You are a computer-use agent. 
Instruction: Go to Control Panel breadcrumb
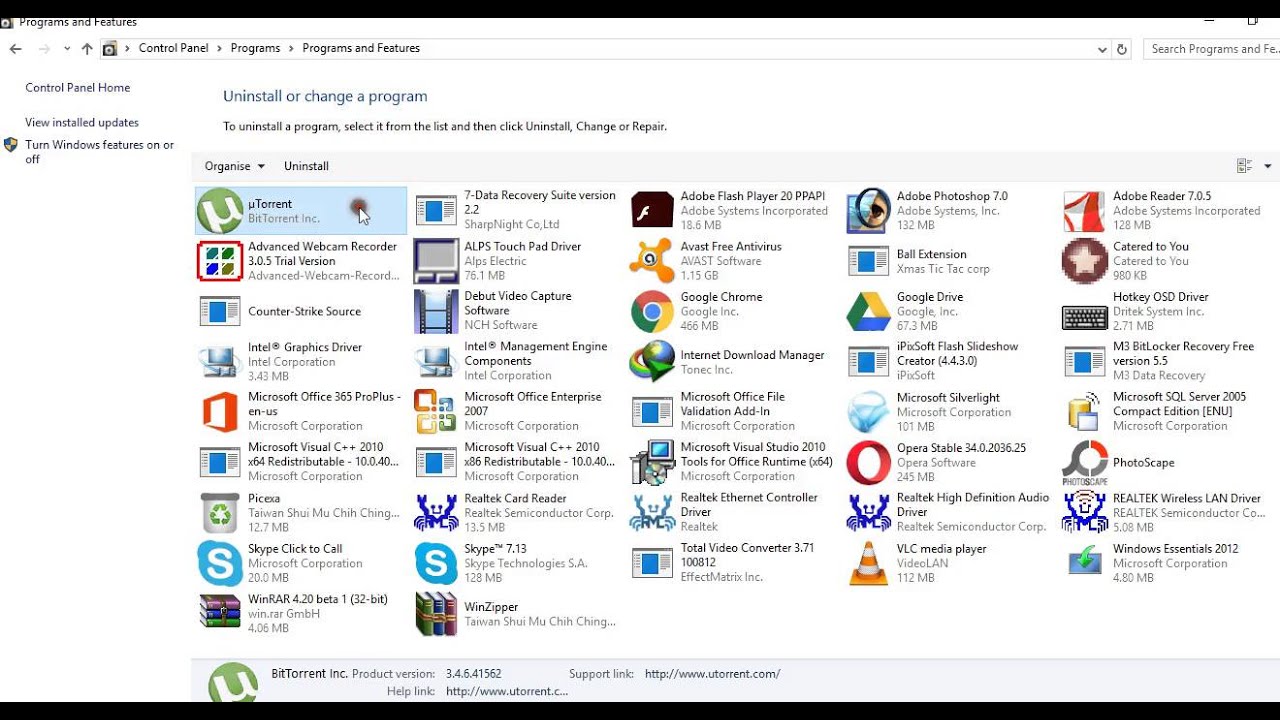(x=173, y=48)
